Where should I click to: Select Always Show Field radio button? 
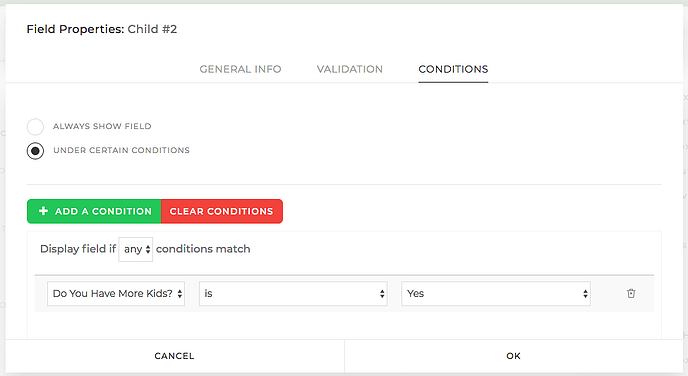click(x=35, y=127)
